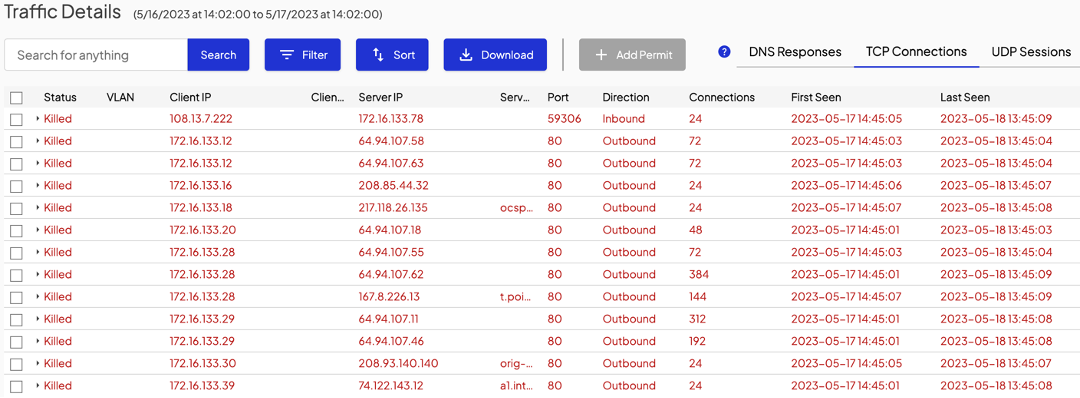This screenshot has width=1080, height=398.
Task: Expand the row for client 108.13.7.222
Action: pyautogui.click(x=37, y=118)
